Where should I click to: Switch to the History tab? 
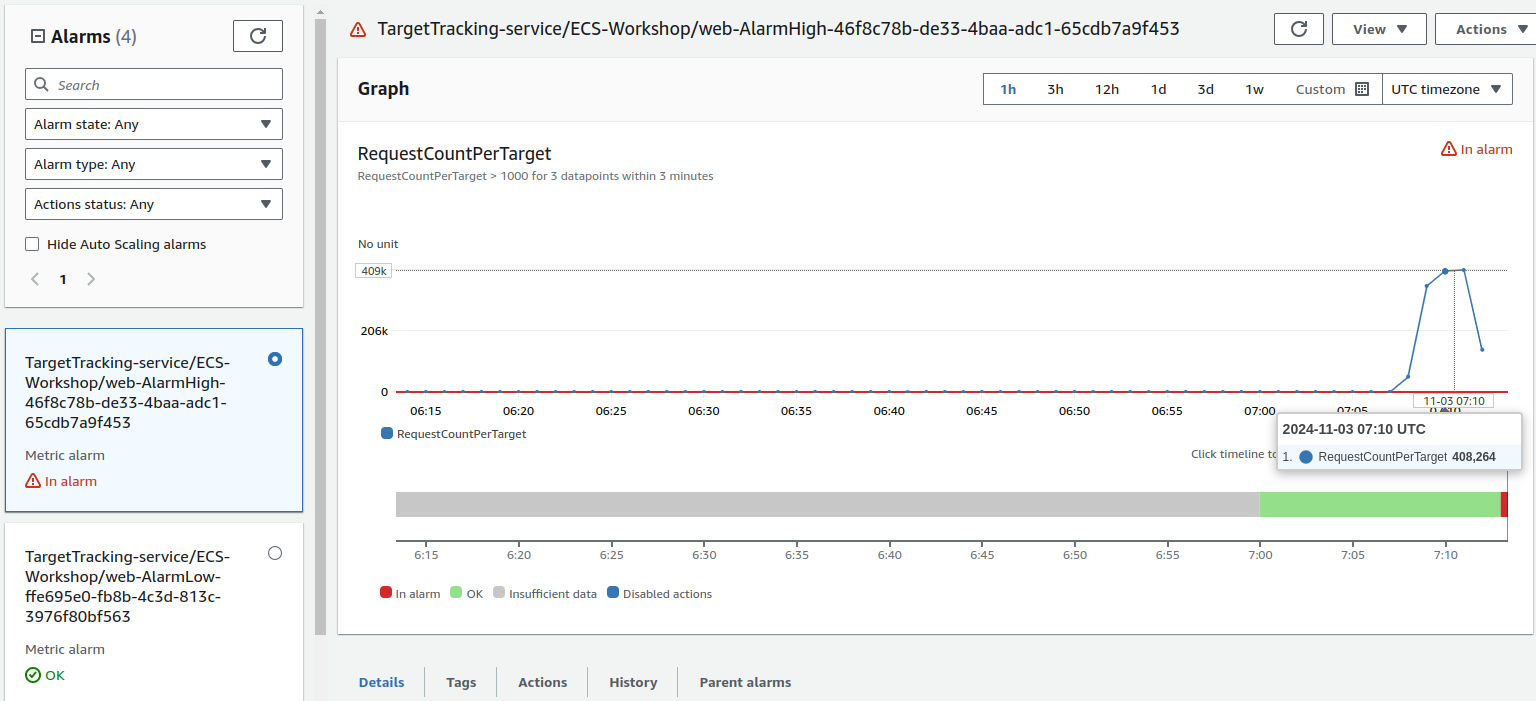(x=633, y=682)
